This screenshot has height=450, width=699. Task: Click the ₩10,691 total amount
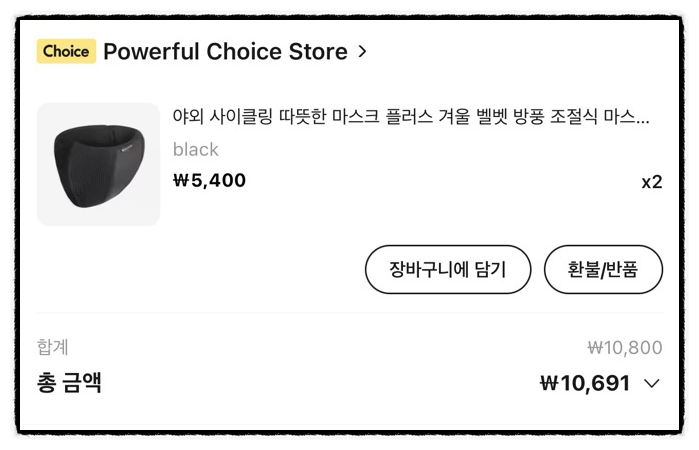[x=585, y=383]
